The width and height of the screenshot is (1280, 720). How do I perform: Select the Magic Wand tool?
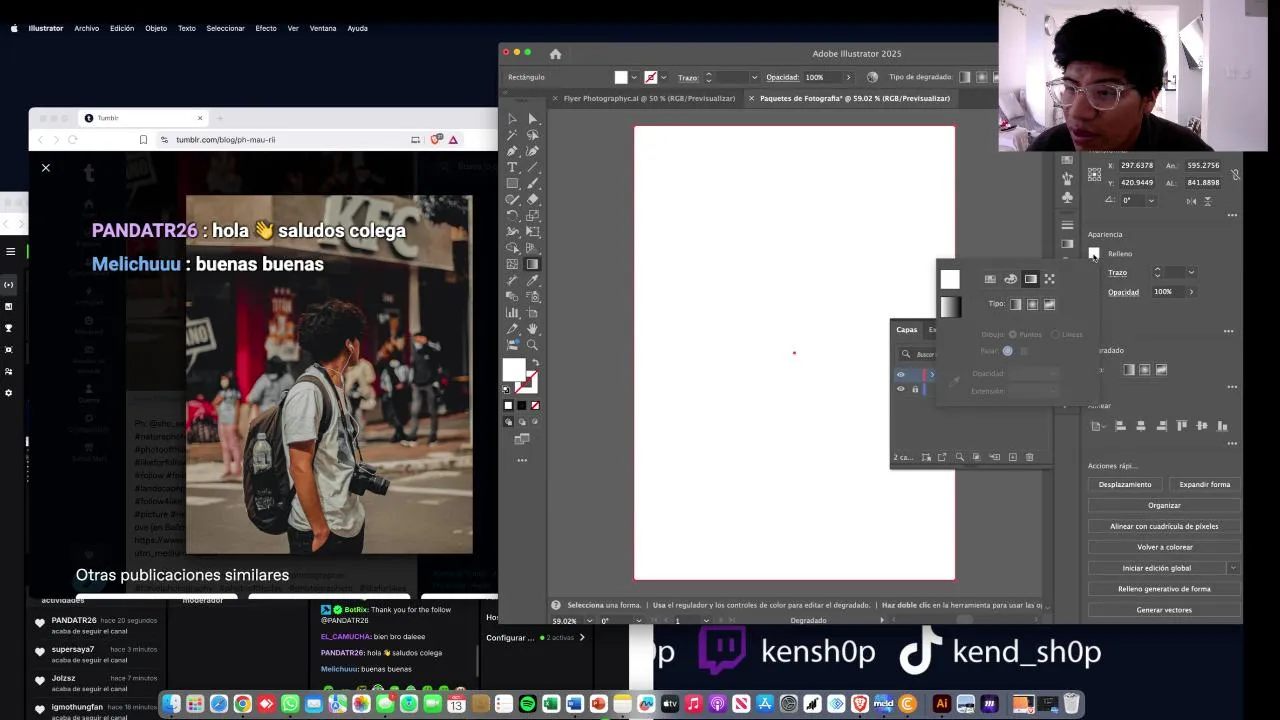512,135
